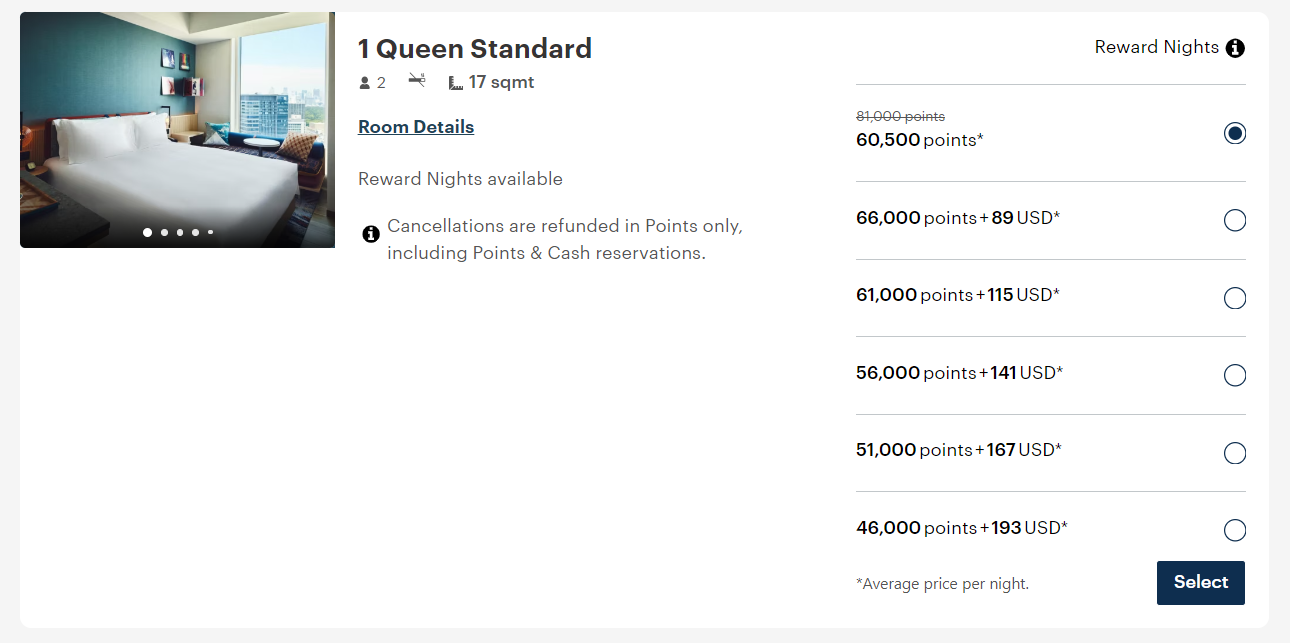Select the 46,000 points plus 193 USD option

1235,530
